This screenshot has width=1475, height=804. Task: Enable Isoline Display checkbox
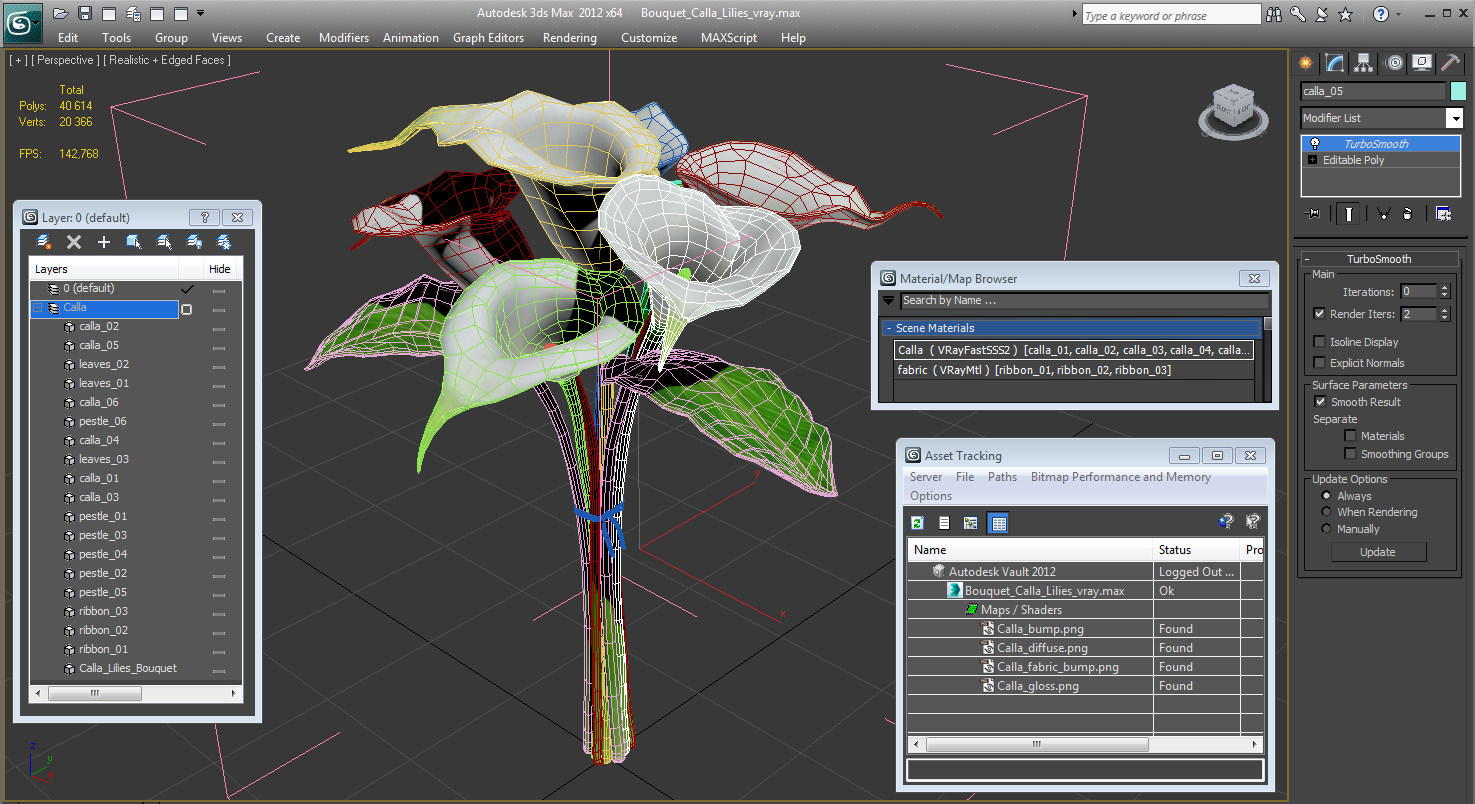point(1320,342)
